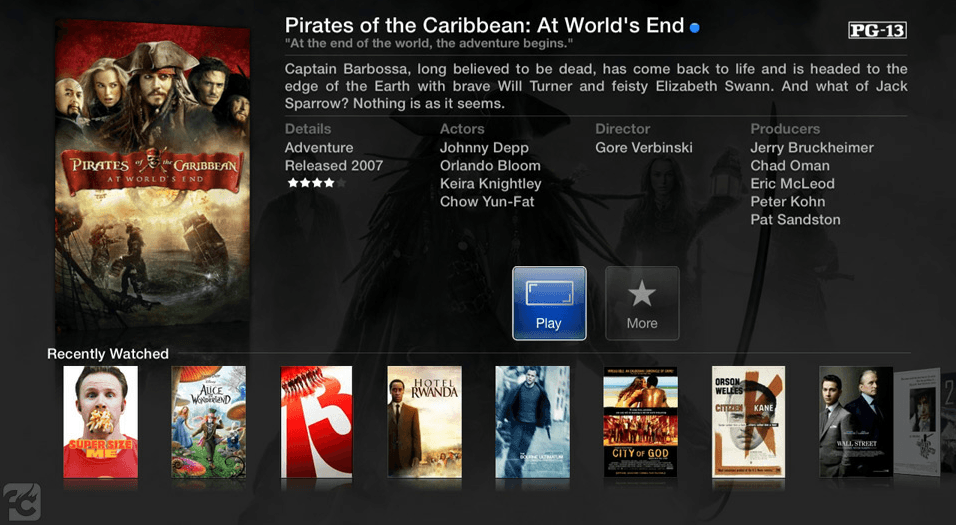
Task: Click actor name Johnny Depp
Action: pyautogui.click(x=484, y=148)
